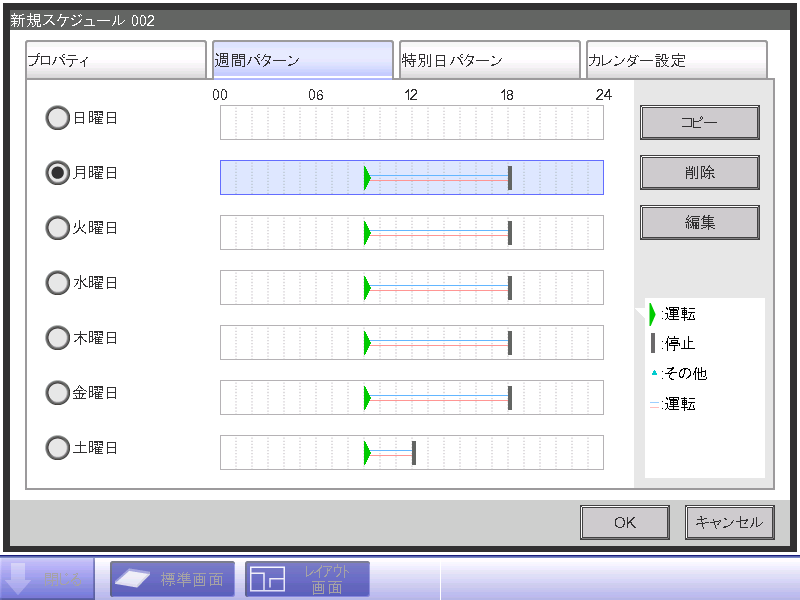Click the 編集 button
Screen dimensions: 800x600
click(699, 223)
